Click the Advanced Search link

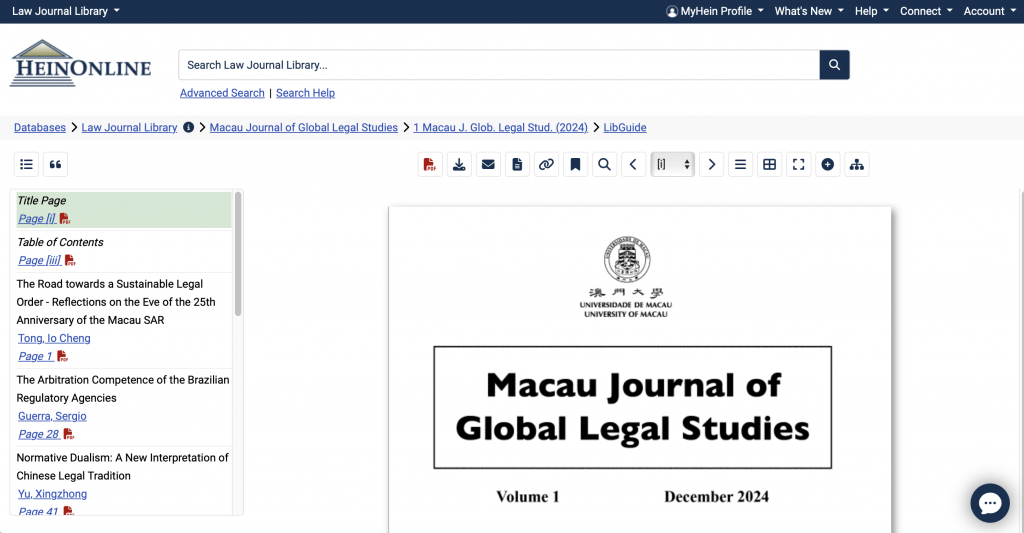[x=222, y=93]
